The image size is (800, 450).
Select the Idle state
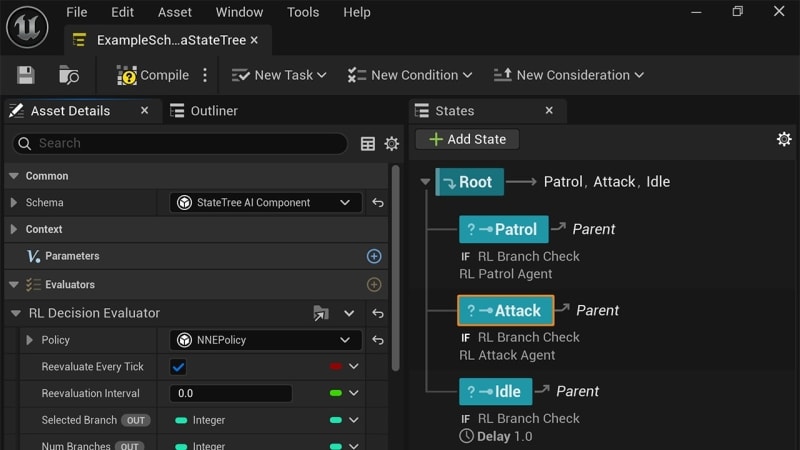tap(495, 391)
